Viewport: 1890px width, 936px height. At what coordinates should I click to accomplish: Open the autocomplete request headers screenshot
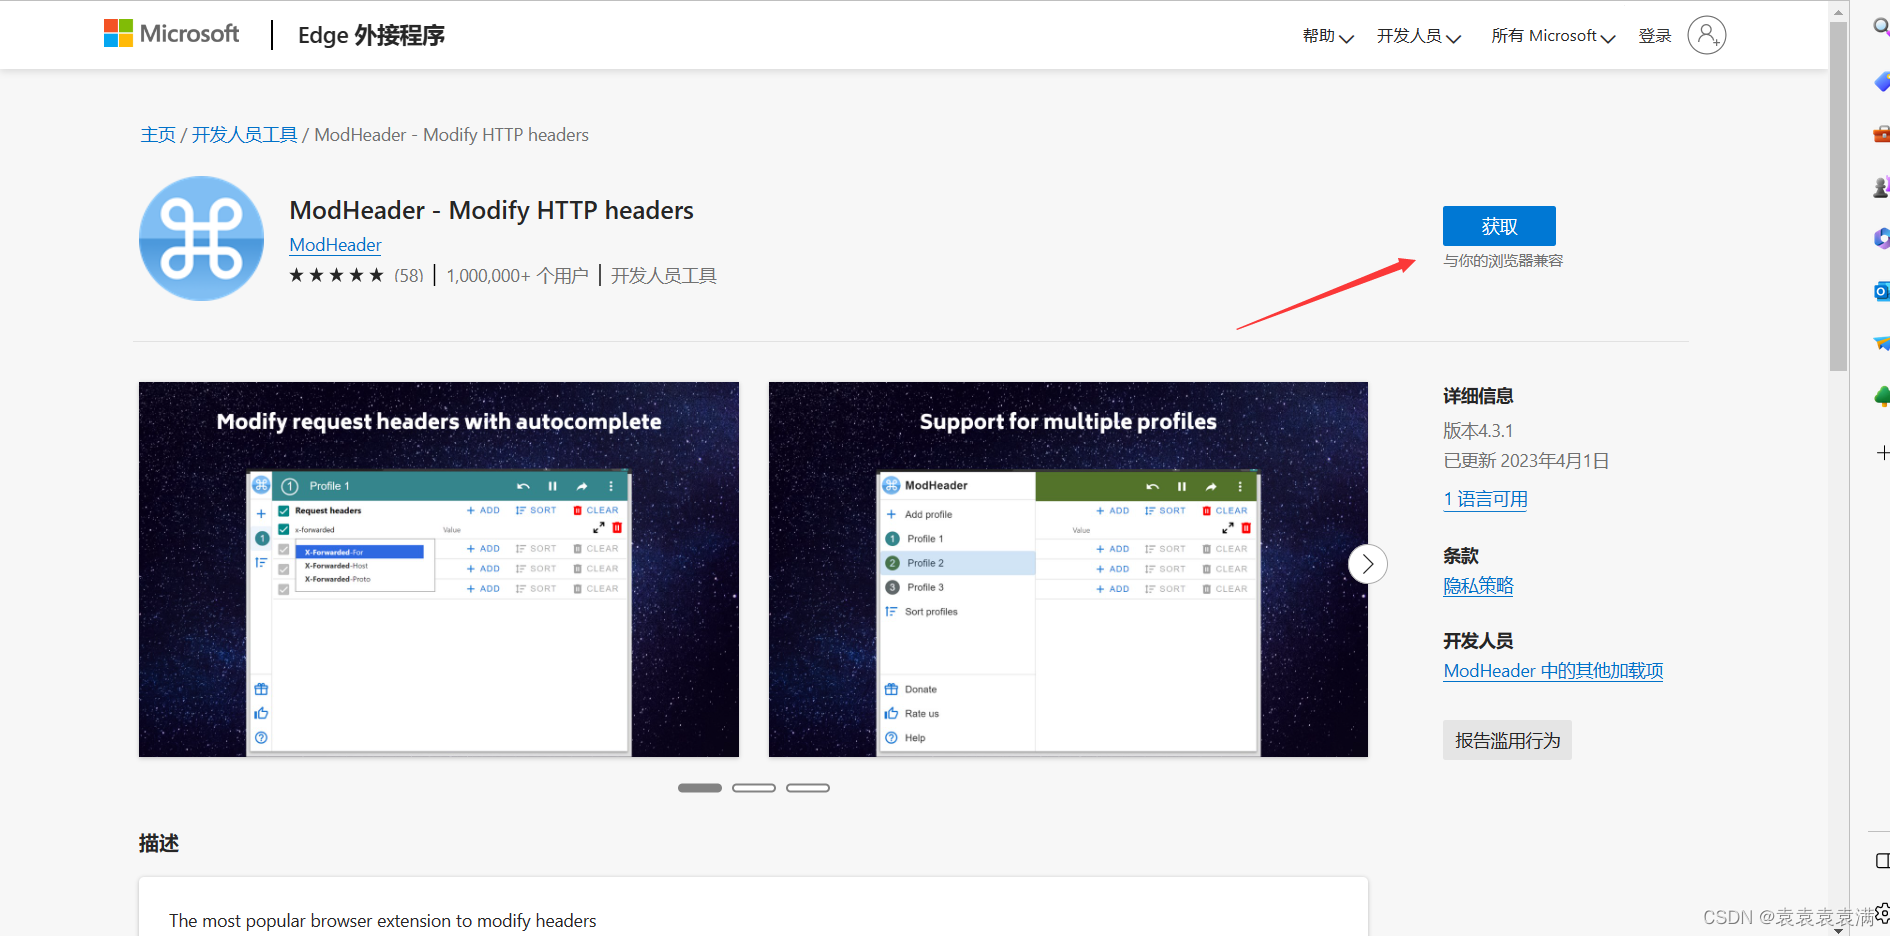tap(439, 569)
